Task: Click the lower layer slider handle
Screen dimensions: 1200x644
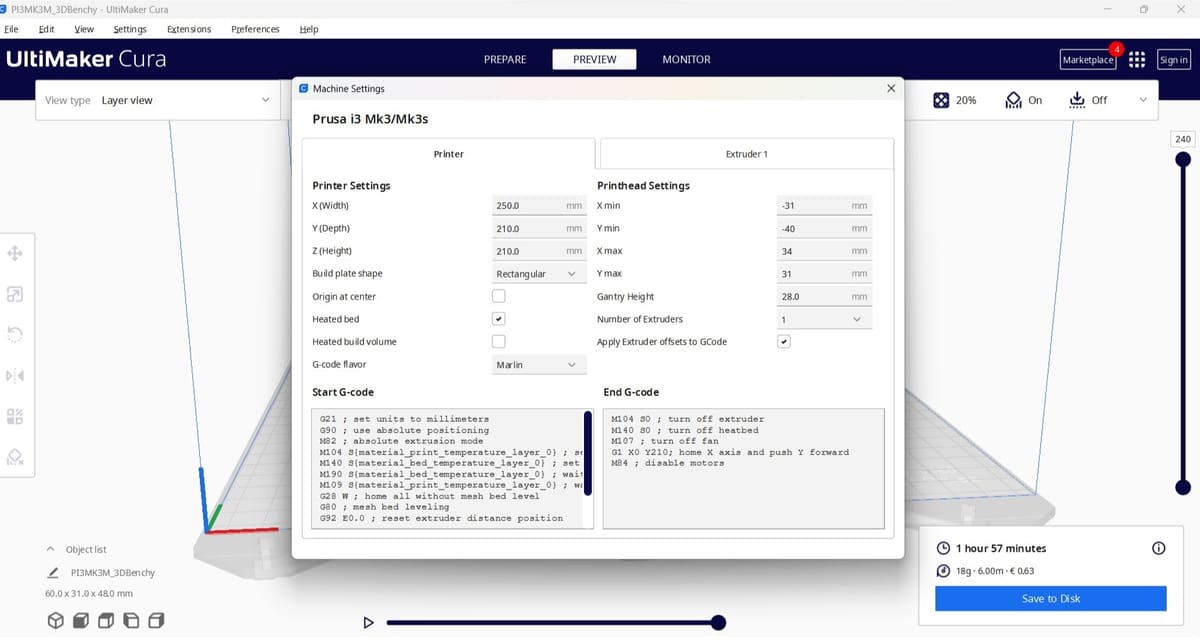Action: pyautogui.click(x=1183, y=488)
